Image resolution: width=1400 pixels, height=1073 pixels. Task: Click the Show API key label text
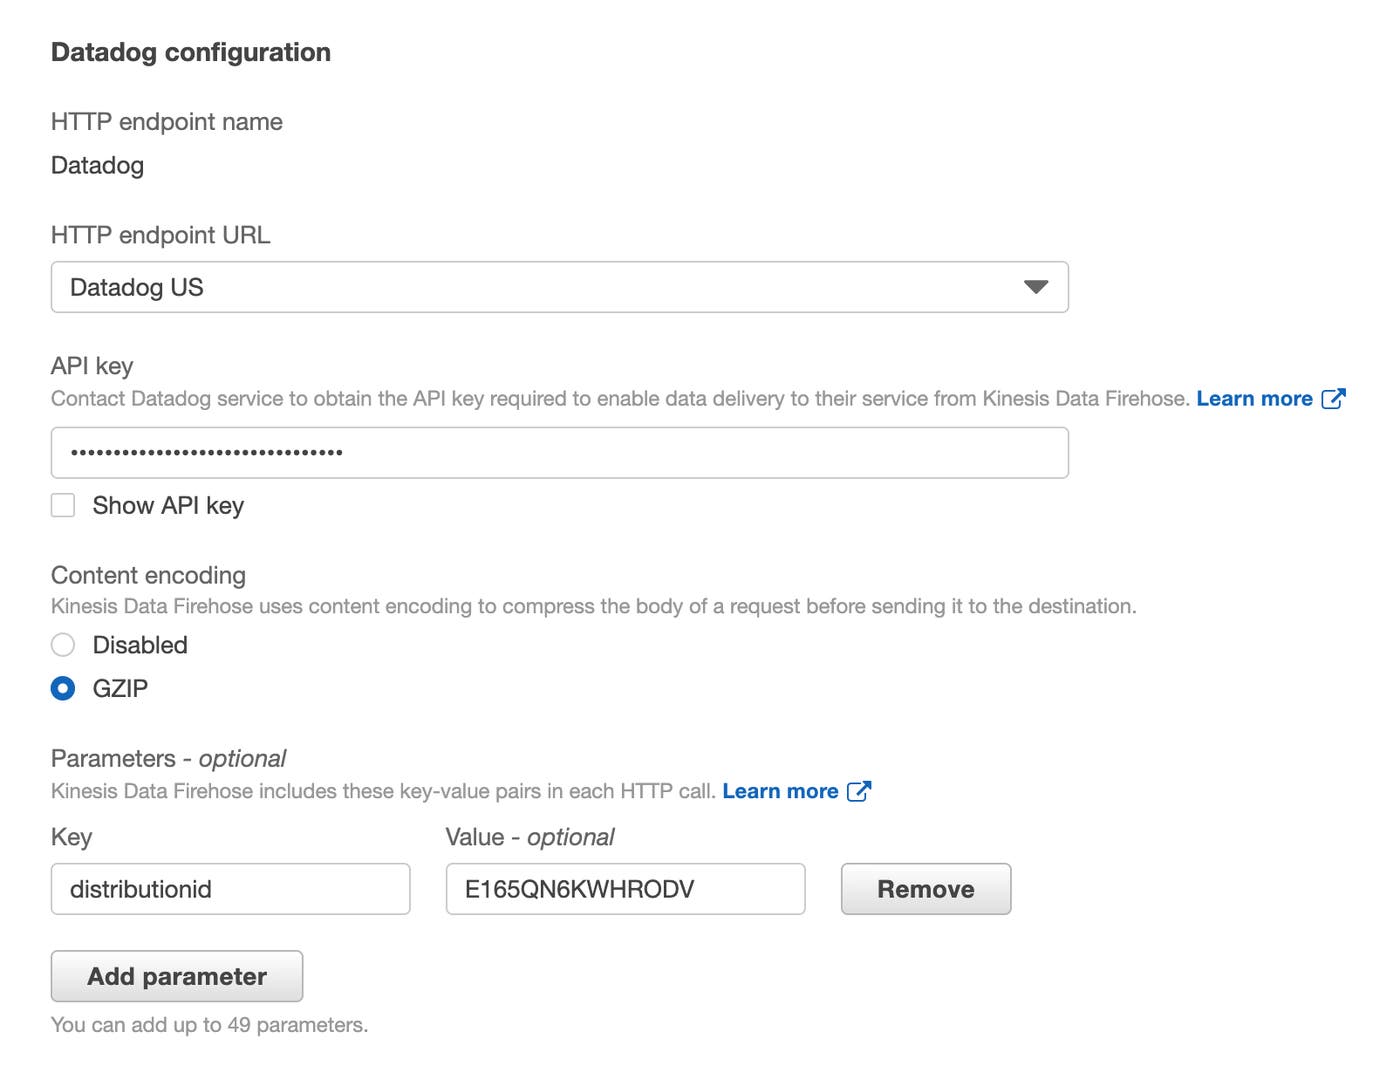point(168,505)
